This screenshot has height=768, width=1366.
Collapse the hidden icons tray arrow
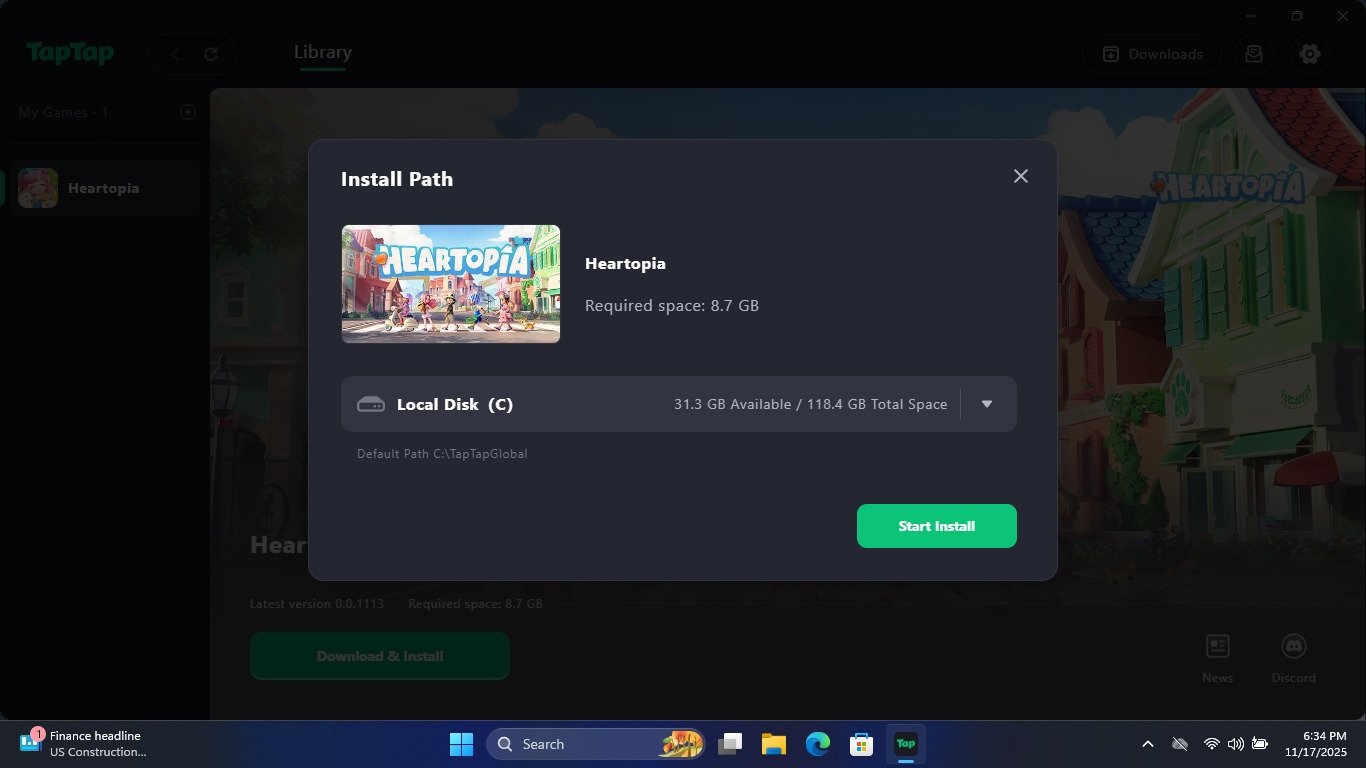click(x=1148, y=744)
